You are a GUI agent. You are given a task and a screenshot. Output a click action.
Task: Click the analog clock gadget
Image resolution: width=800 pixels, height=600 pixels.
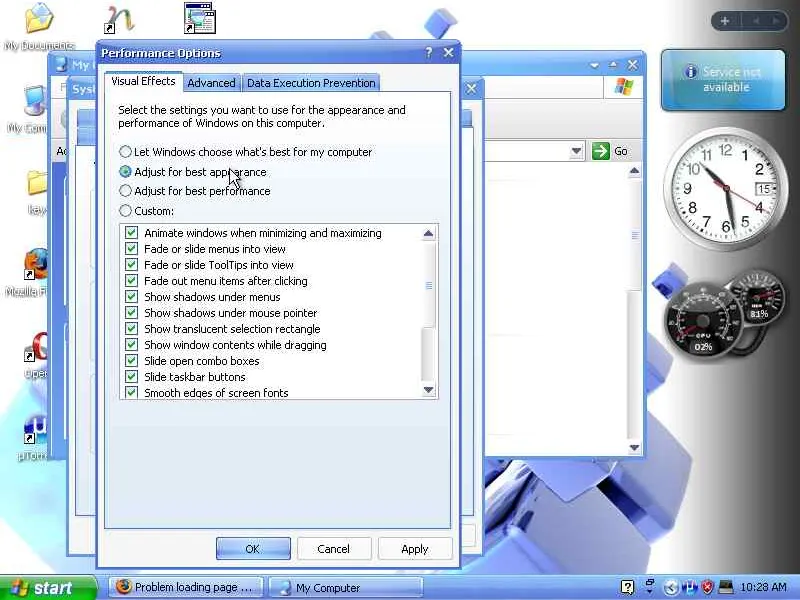(x=725, y=189)
